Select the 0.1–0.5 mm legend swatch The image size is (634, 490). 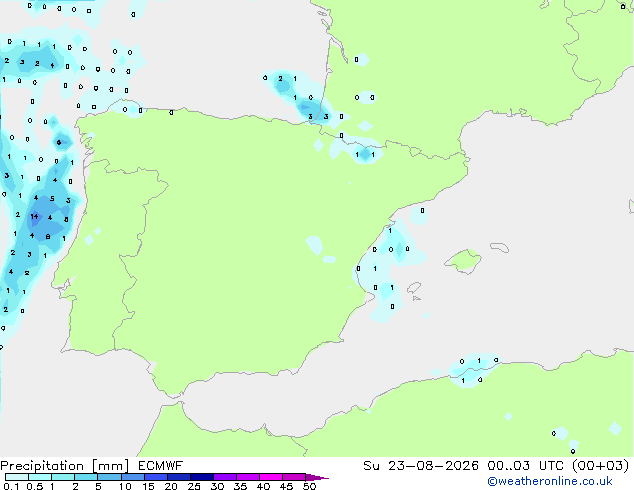pos(17,477)
